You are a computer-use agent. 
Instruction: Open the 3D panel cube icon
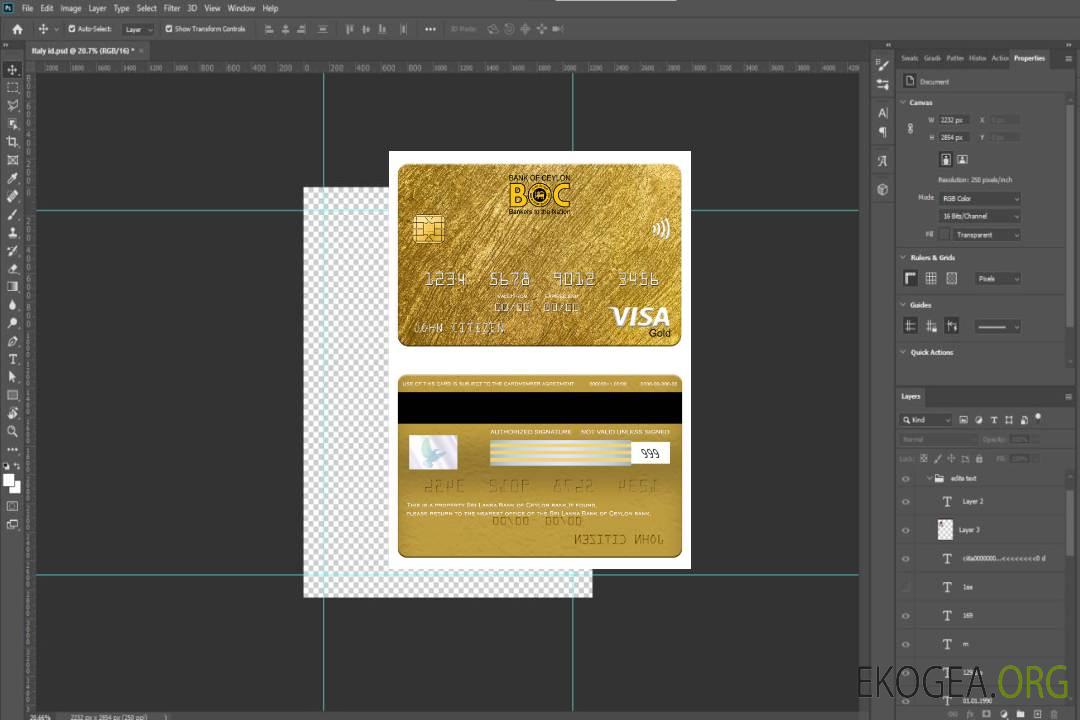883,189
